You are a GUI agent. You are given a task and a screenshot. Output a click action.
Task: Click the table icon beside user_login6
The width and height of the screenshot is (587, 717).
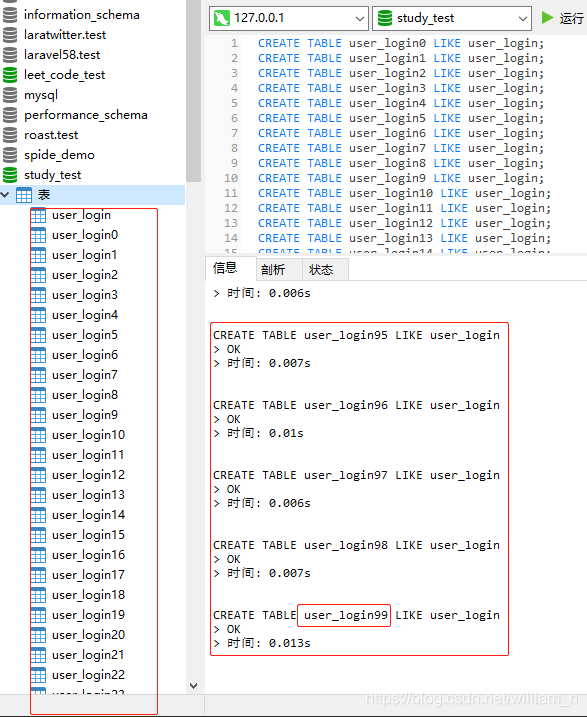[x=38, y=355]
